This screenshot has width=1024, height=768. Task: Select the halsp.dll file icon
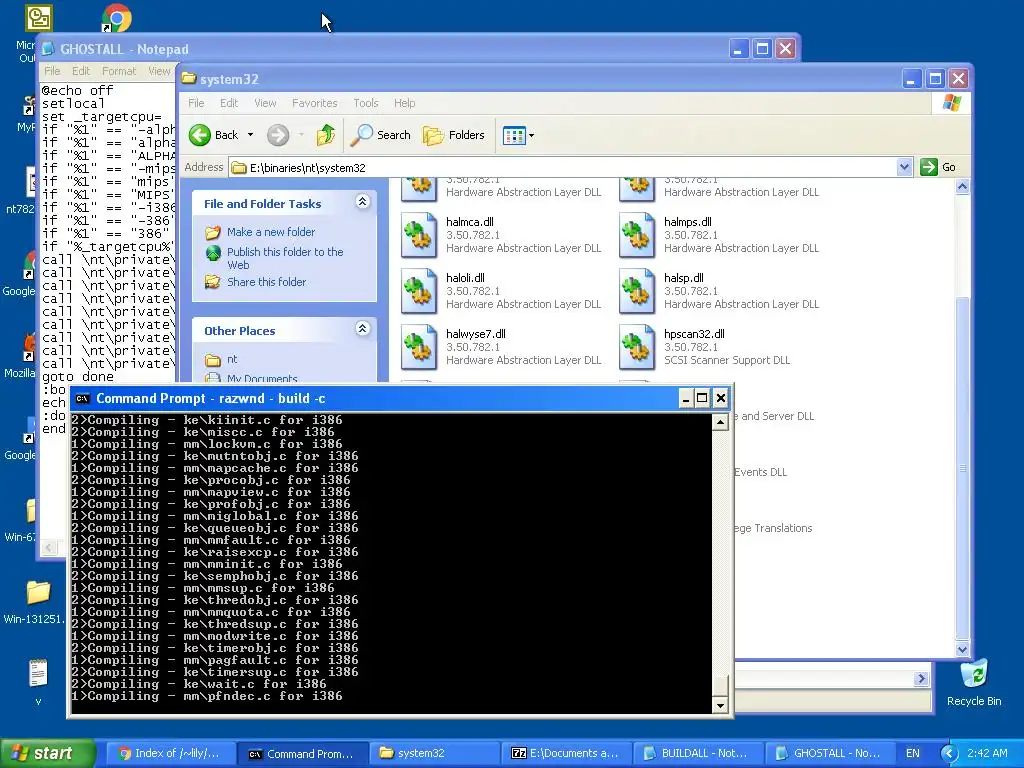(x=637, y=291)
